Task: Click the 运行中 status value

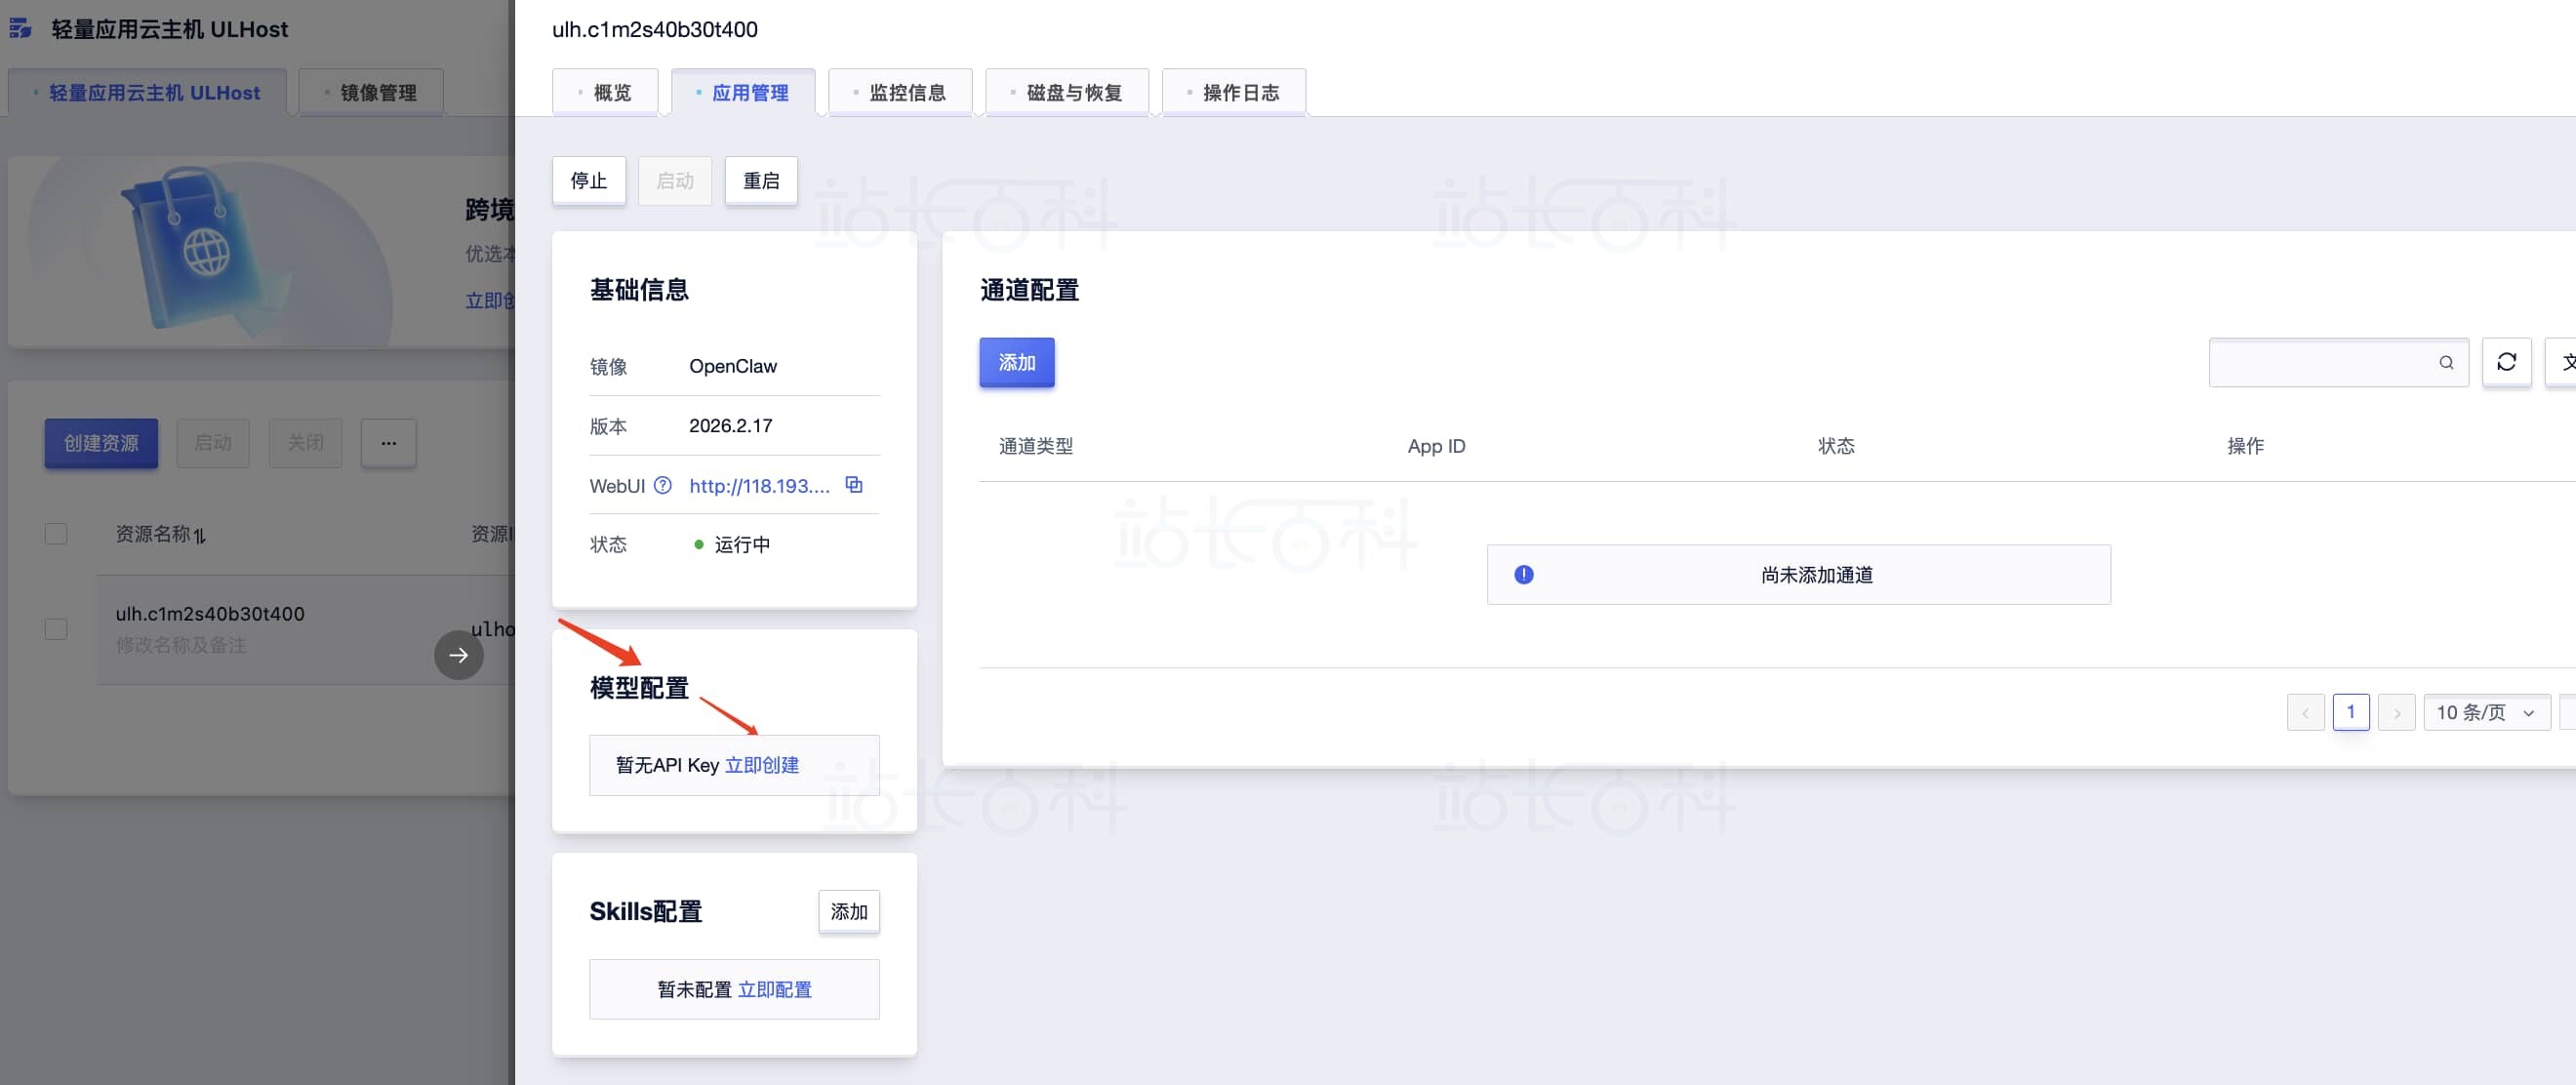Action: [x=742, y=544]
